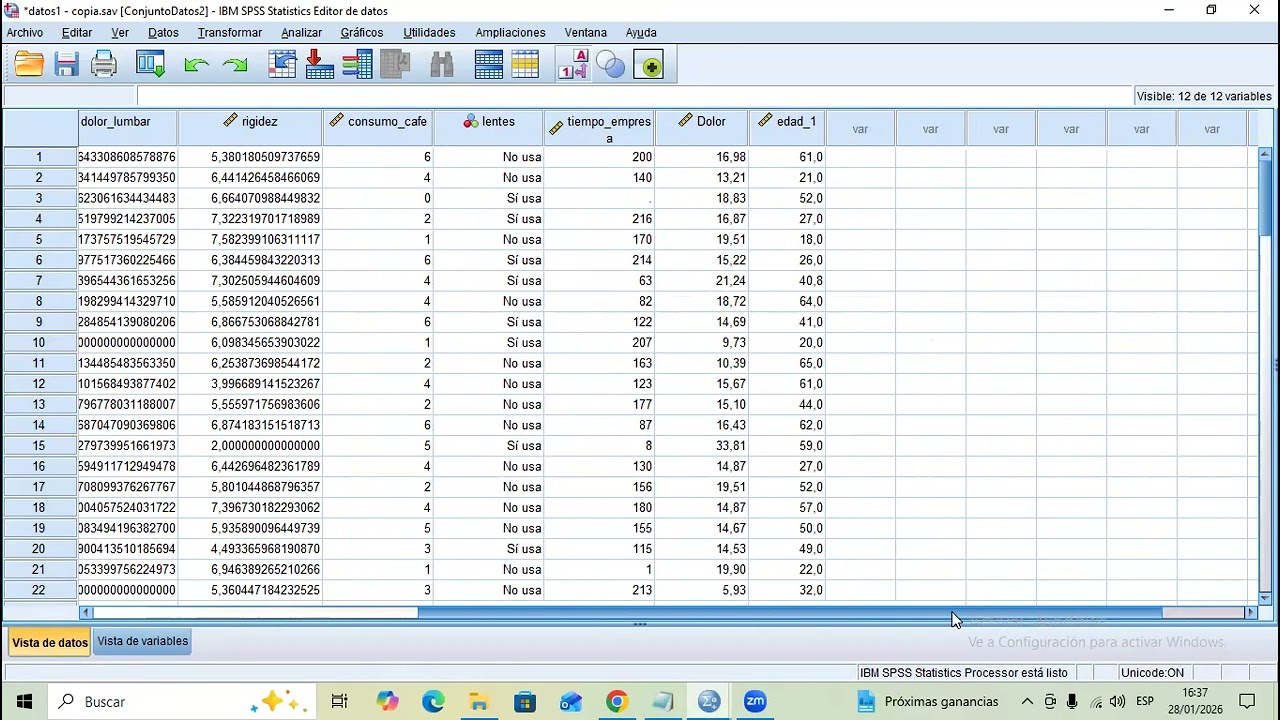Viewport: 1280px width, 720px height.
Task: Click the green Undo arrow
Action: [197, 66]
